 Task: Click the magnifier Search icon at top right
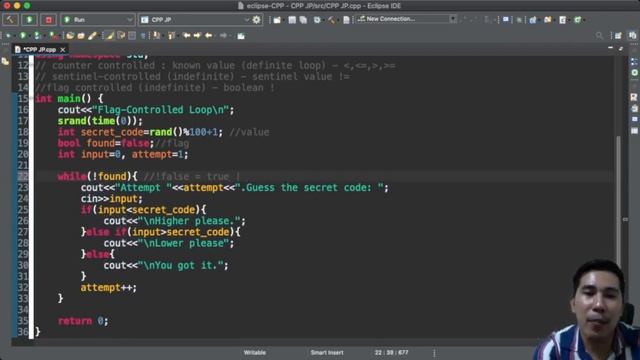click(x=599, y=36)
